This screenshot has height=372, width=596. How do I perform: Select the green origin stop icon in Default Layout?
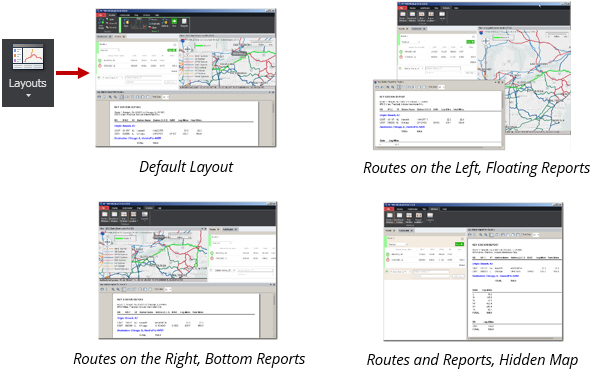coord(100,60)
